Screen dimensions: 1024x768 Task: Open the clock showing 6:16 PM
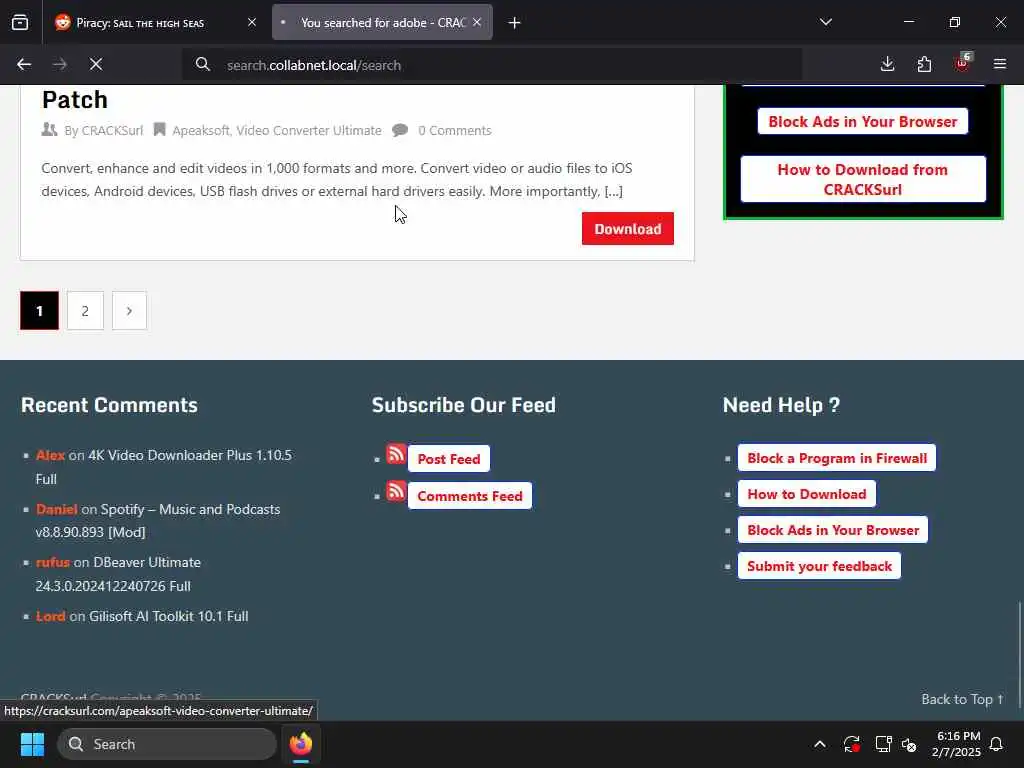point(956,744)
